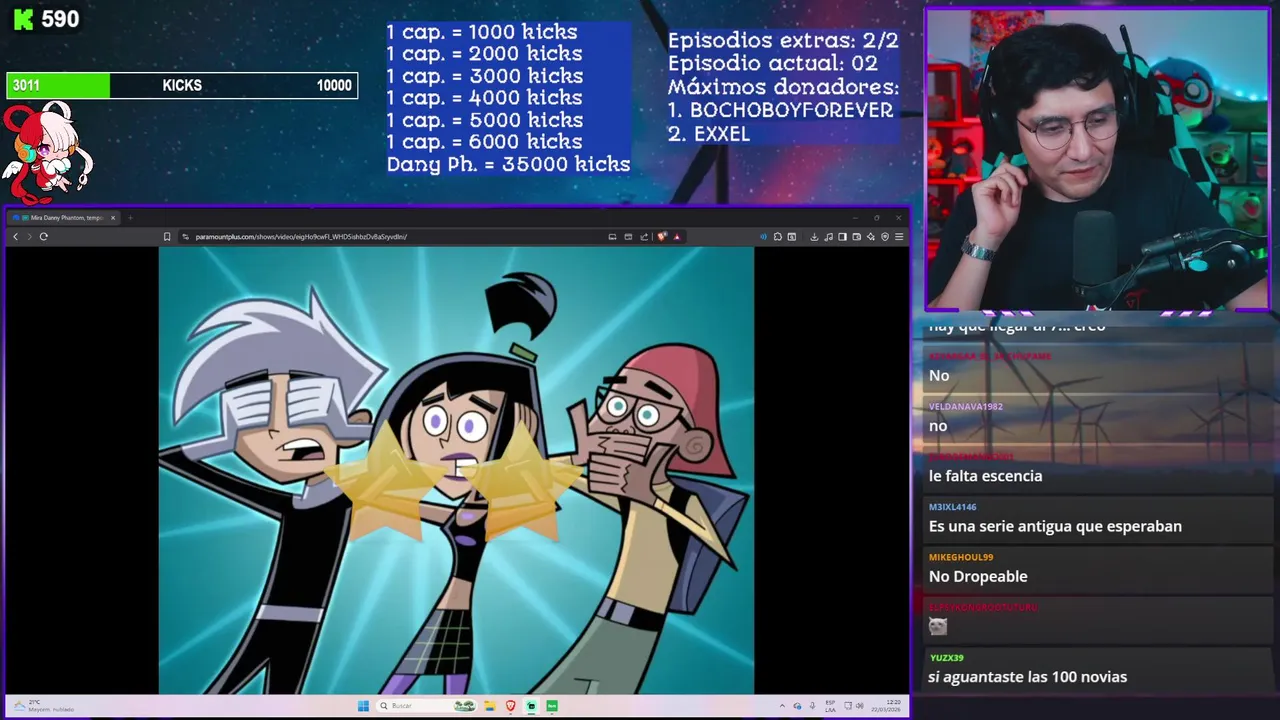Click the streamer webcam feed

click(1097, 160)
